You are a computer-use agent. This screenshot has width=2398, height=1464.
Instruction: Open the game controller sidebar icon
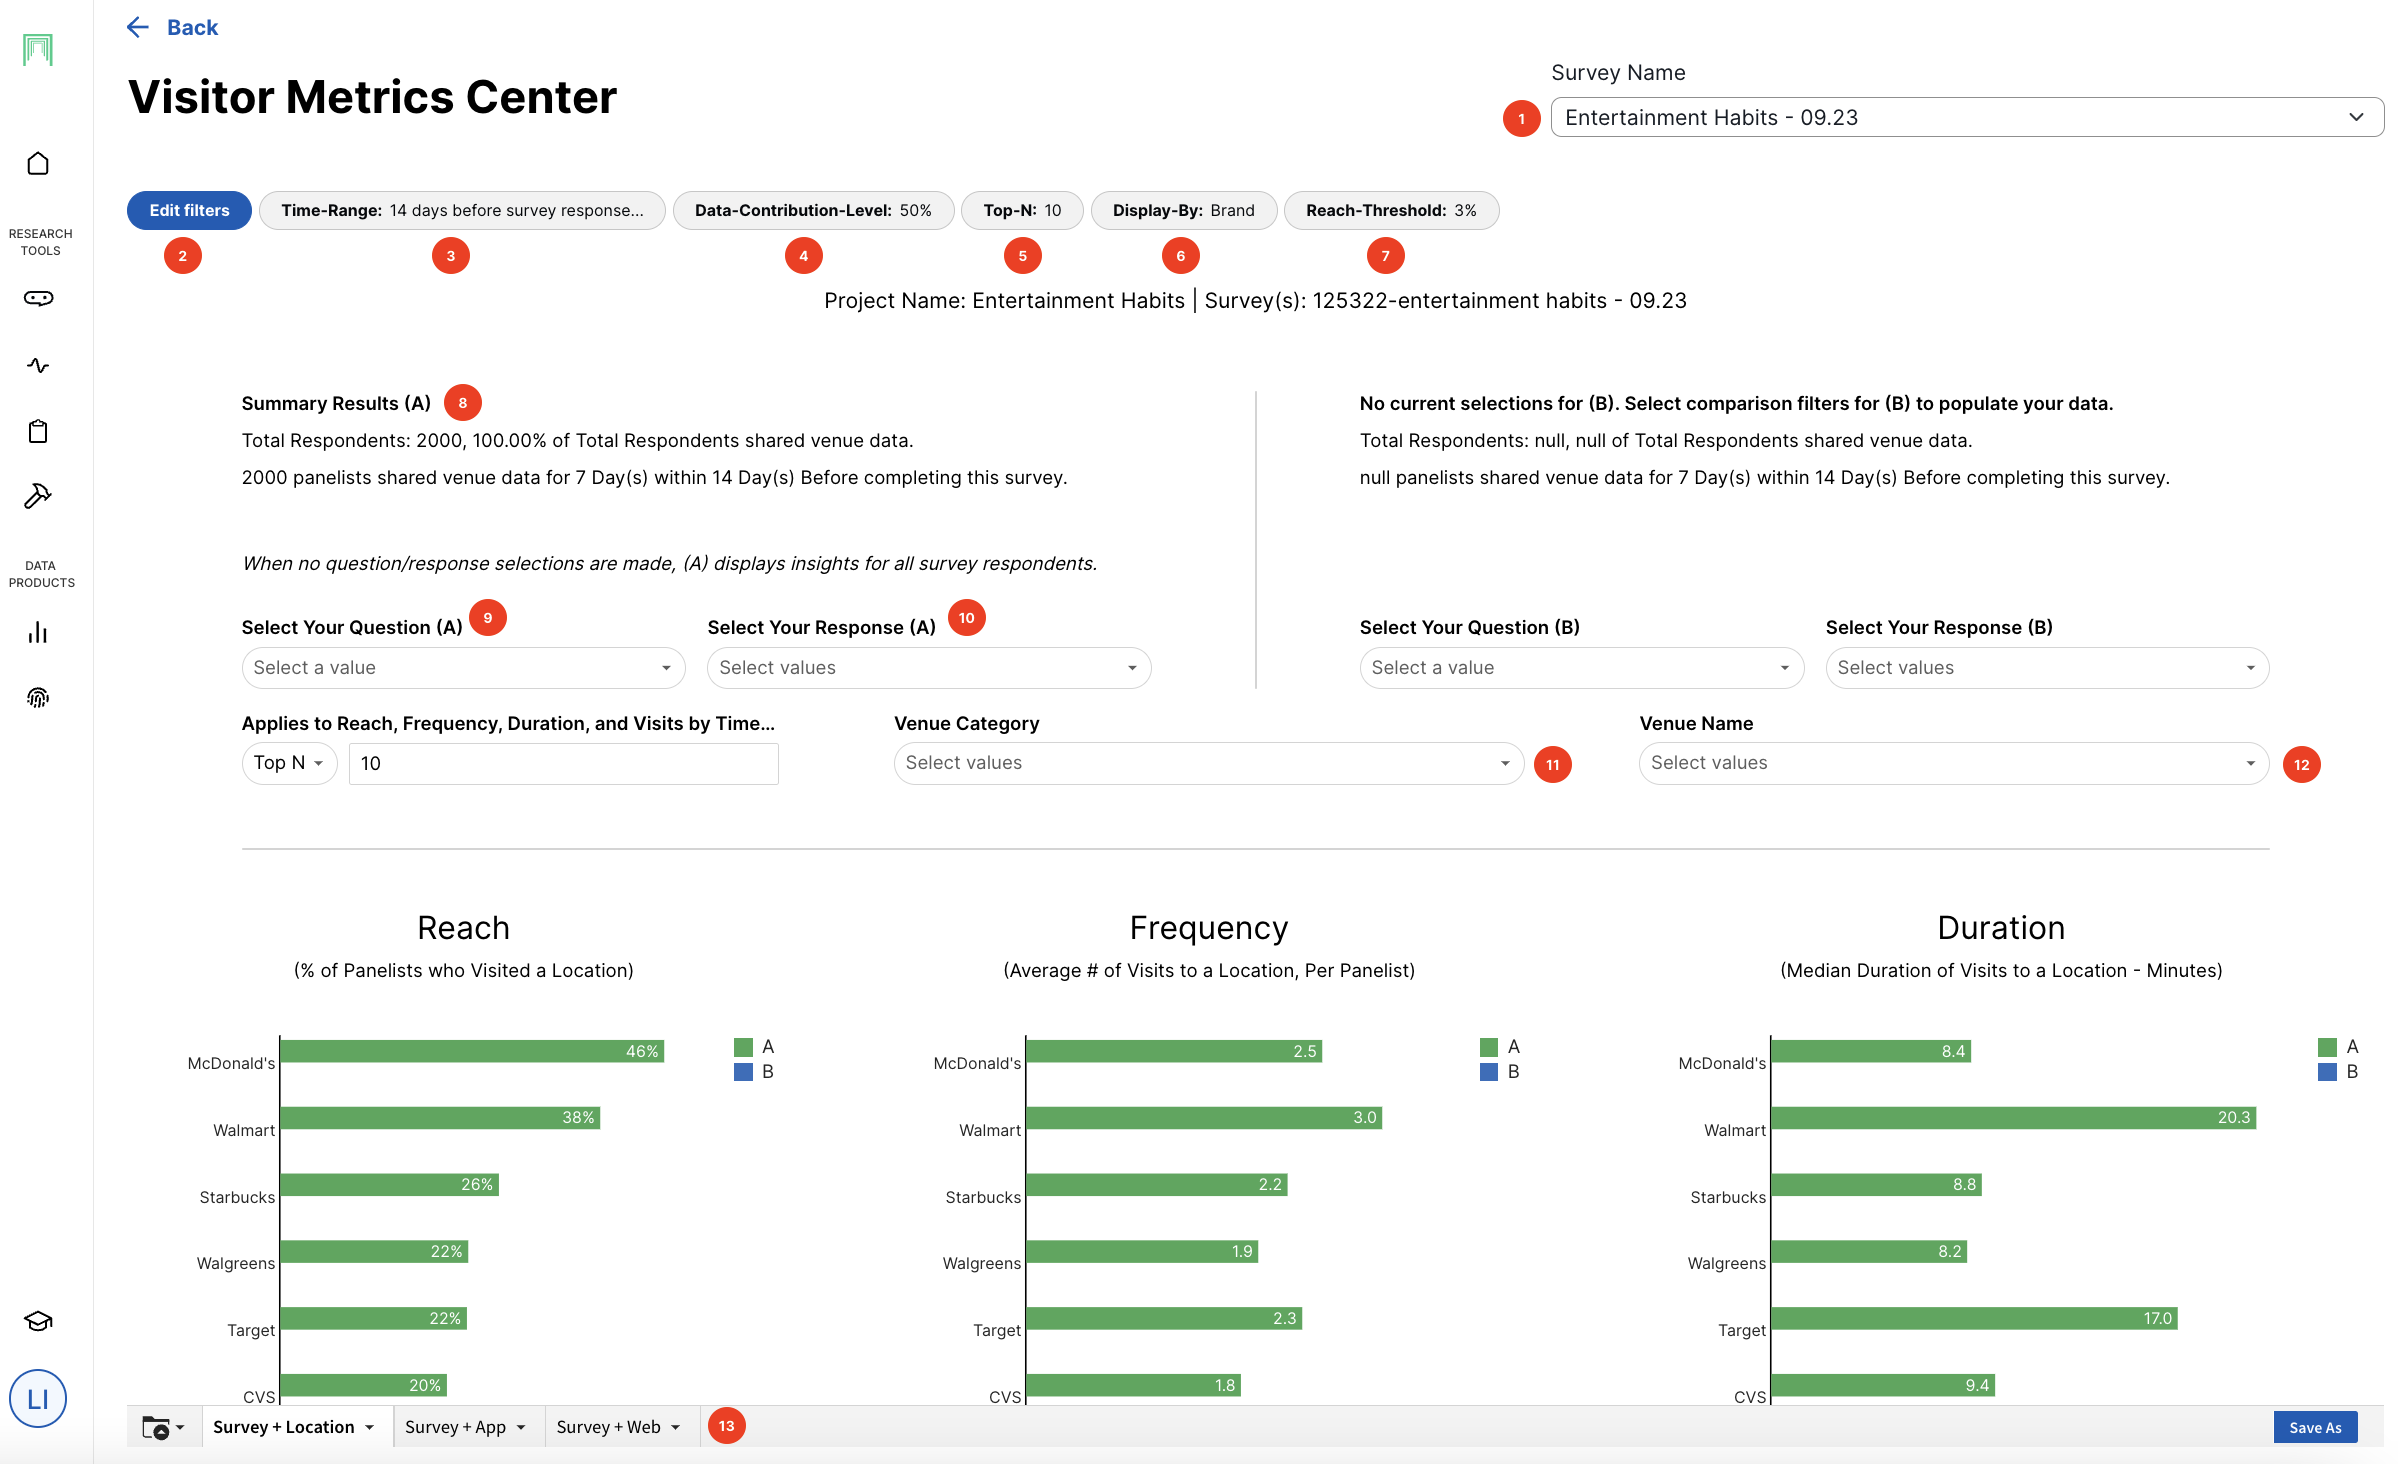click(38, 298)
